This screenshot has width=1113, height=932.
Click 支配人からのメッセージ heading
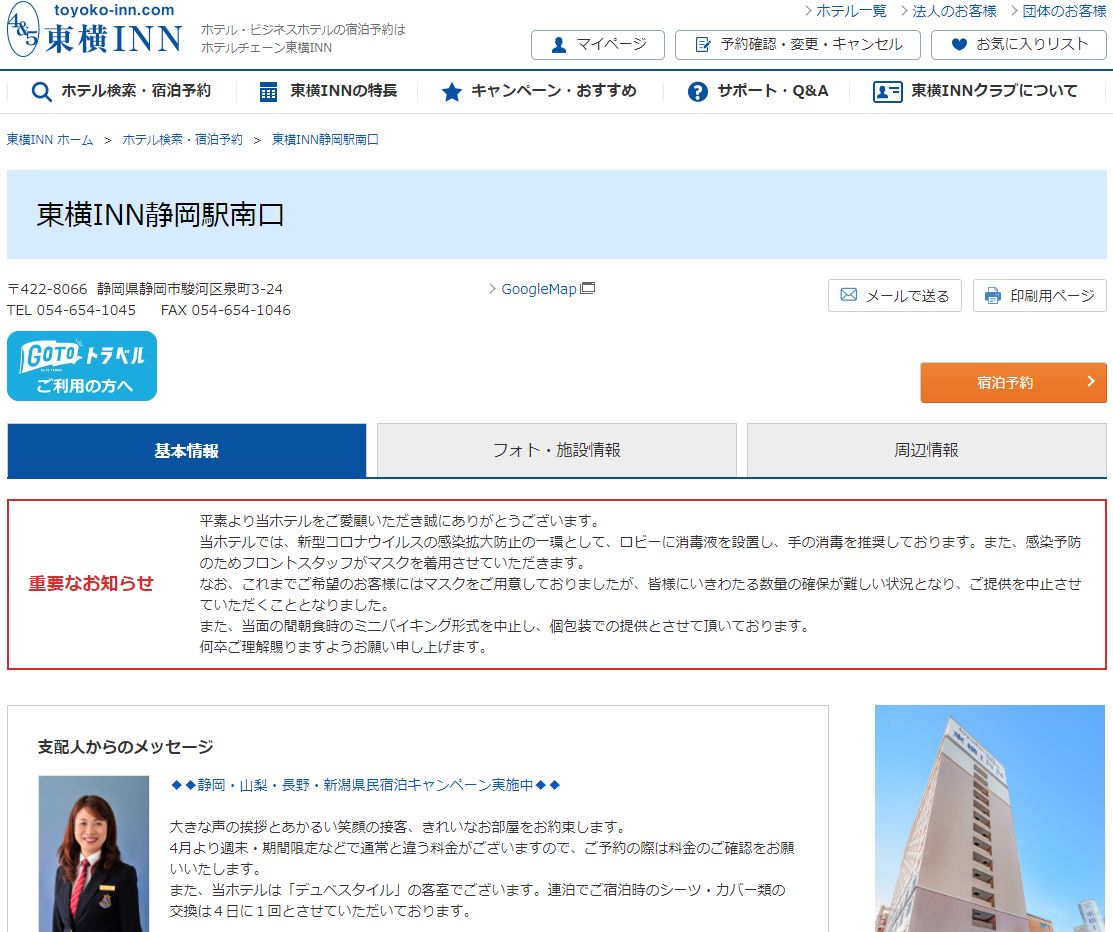126,747
